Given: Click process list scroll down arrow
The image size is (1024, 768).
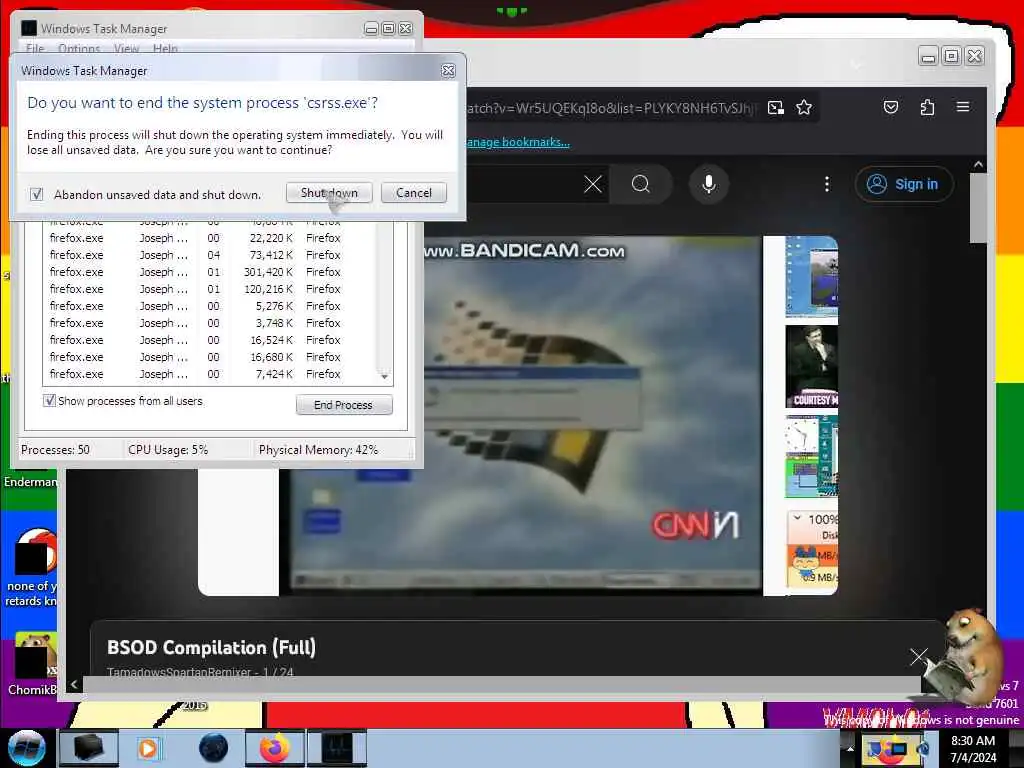Looking at the screenshot, I should pos(384,376).
